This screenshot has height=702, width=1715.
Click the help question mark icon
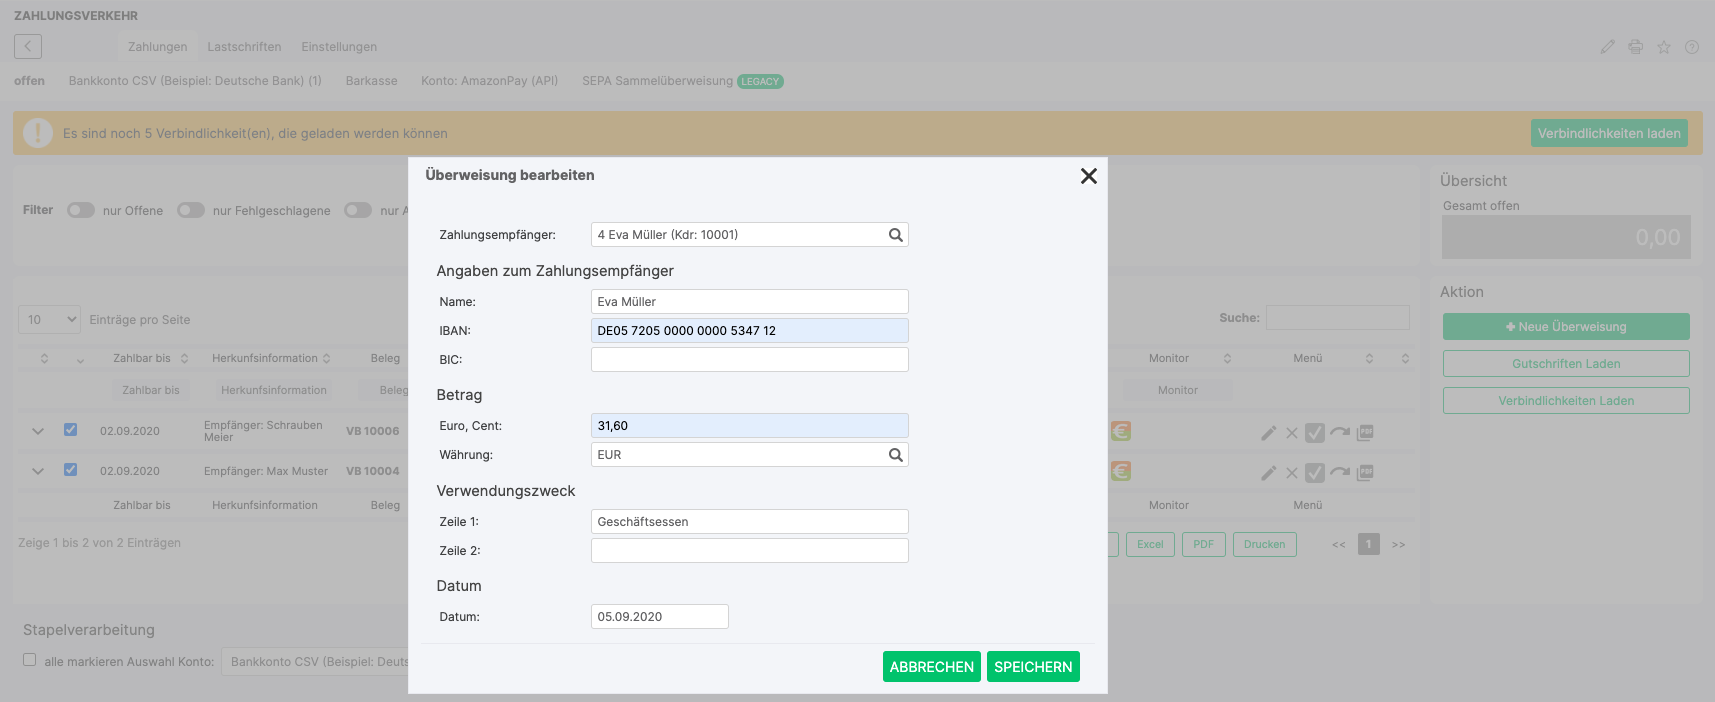1692,47
